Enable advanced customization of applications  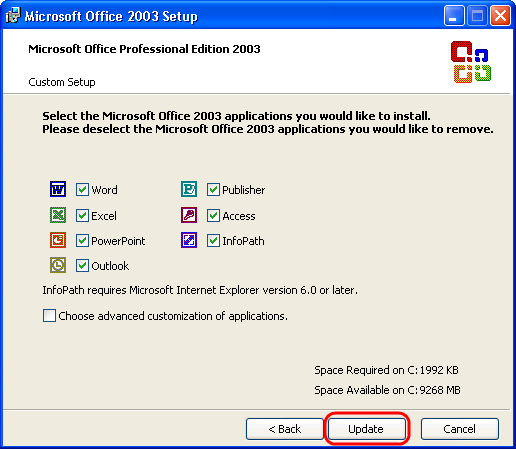pos(49,315)
